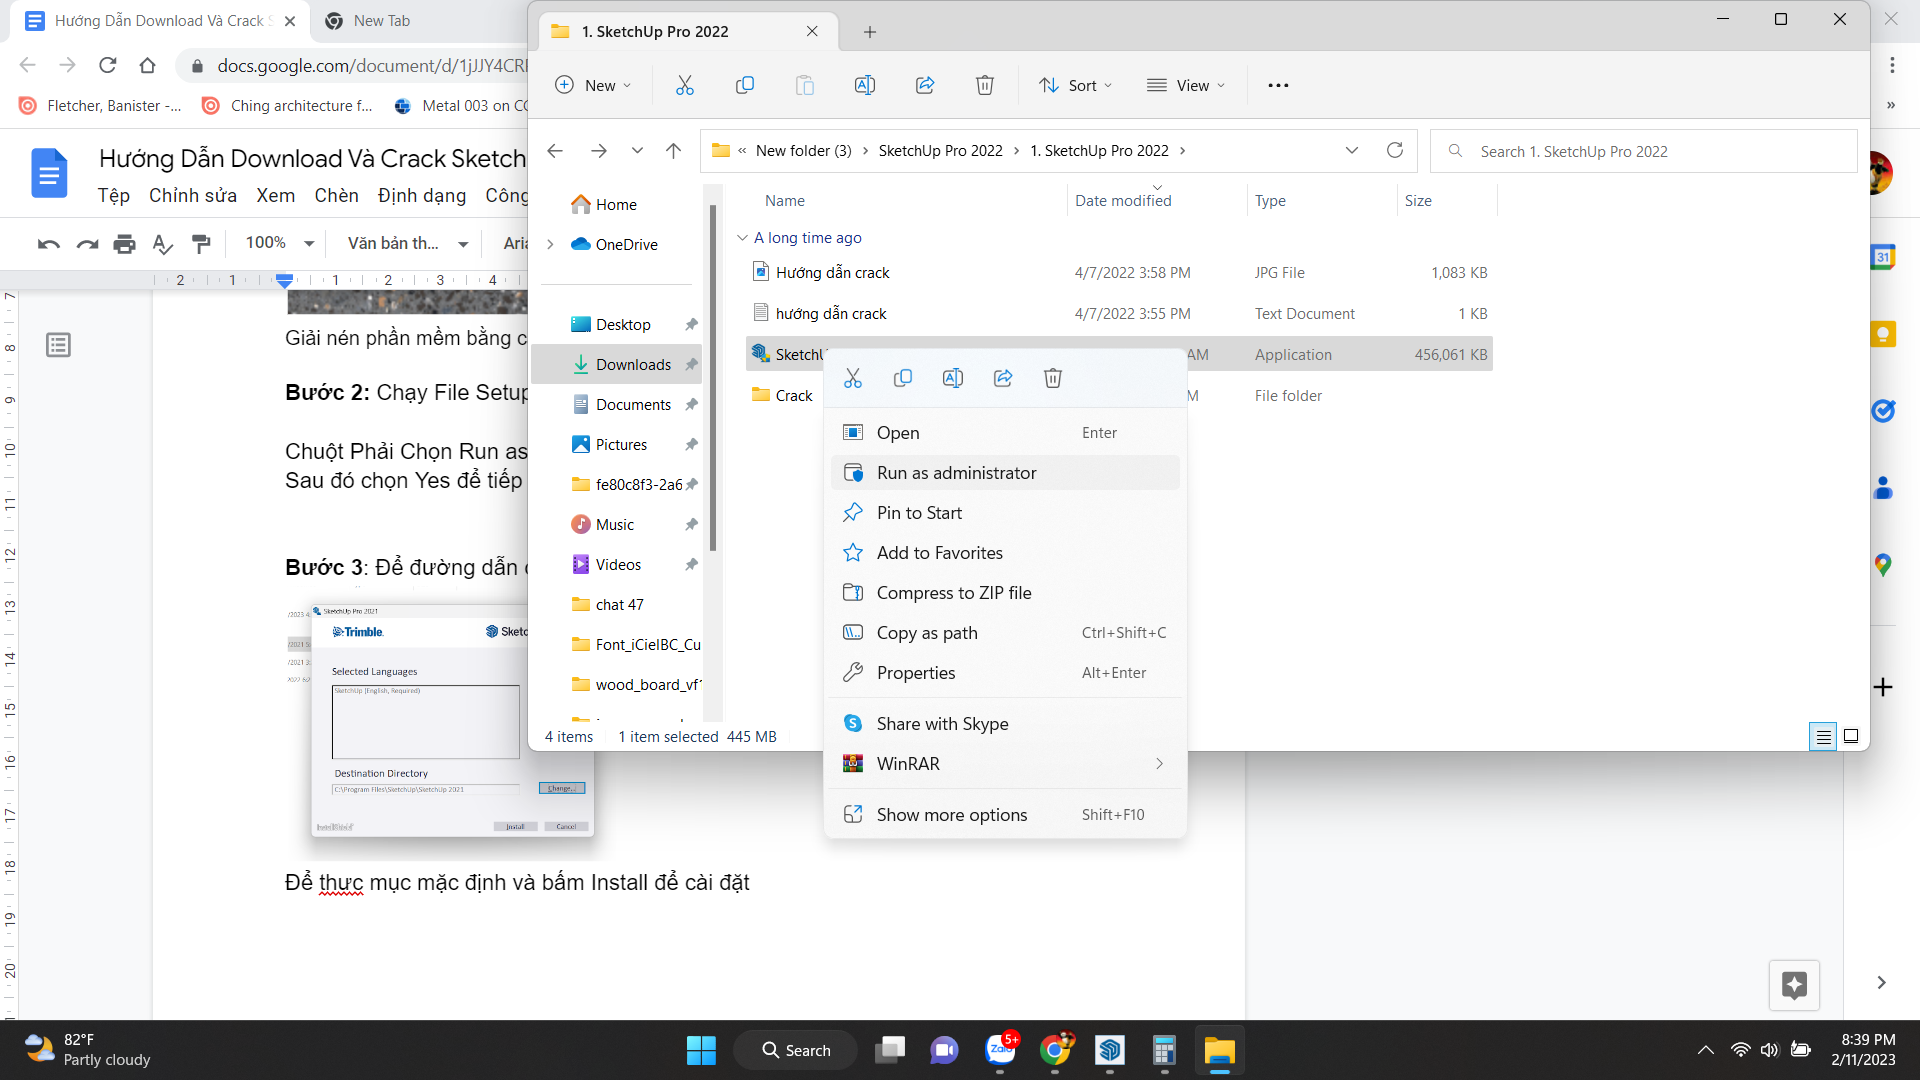
Task: Click the Rename icon in the Explorer toolbar
Action: click(x=865, y=85)
